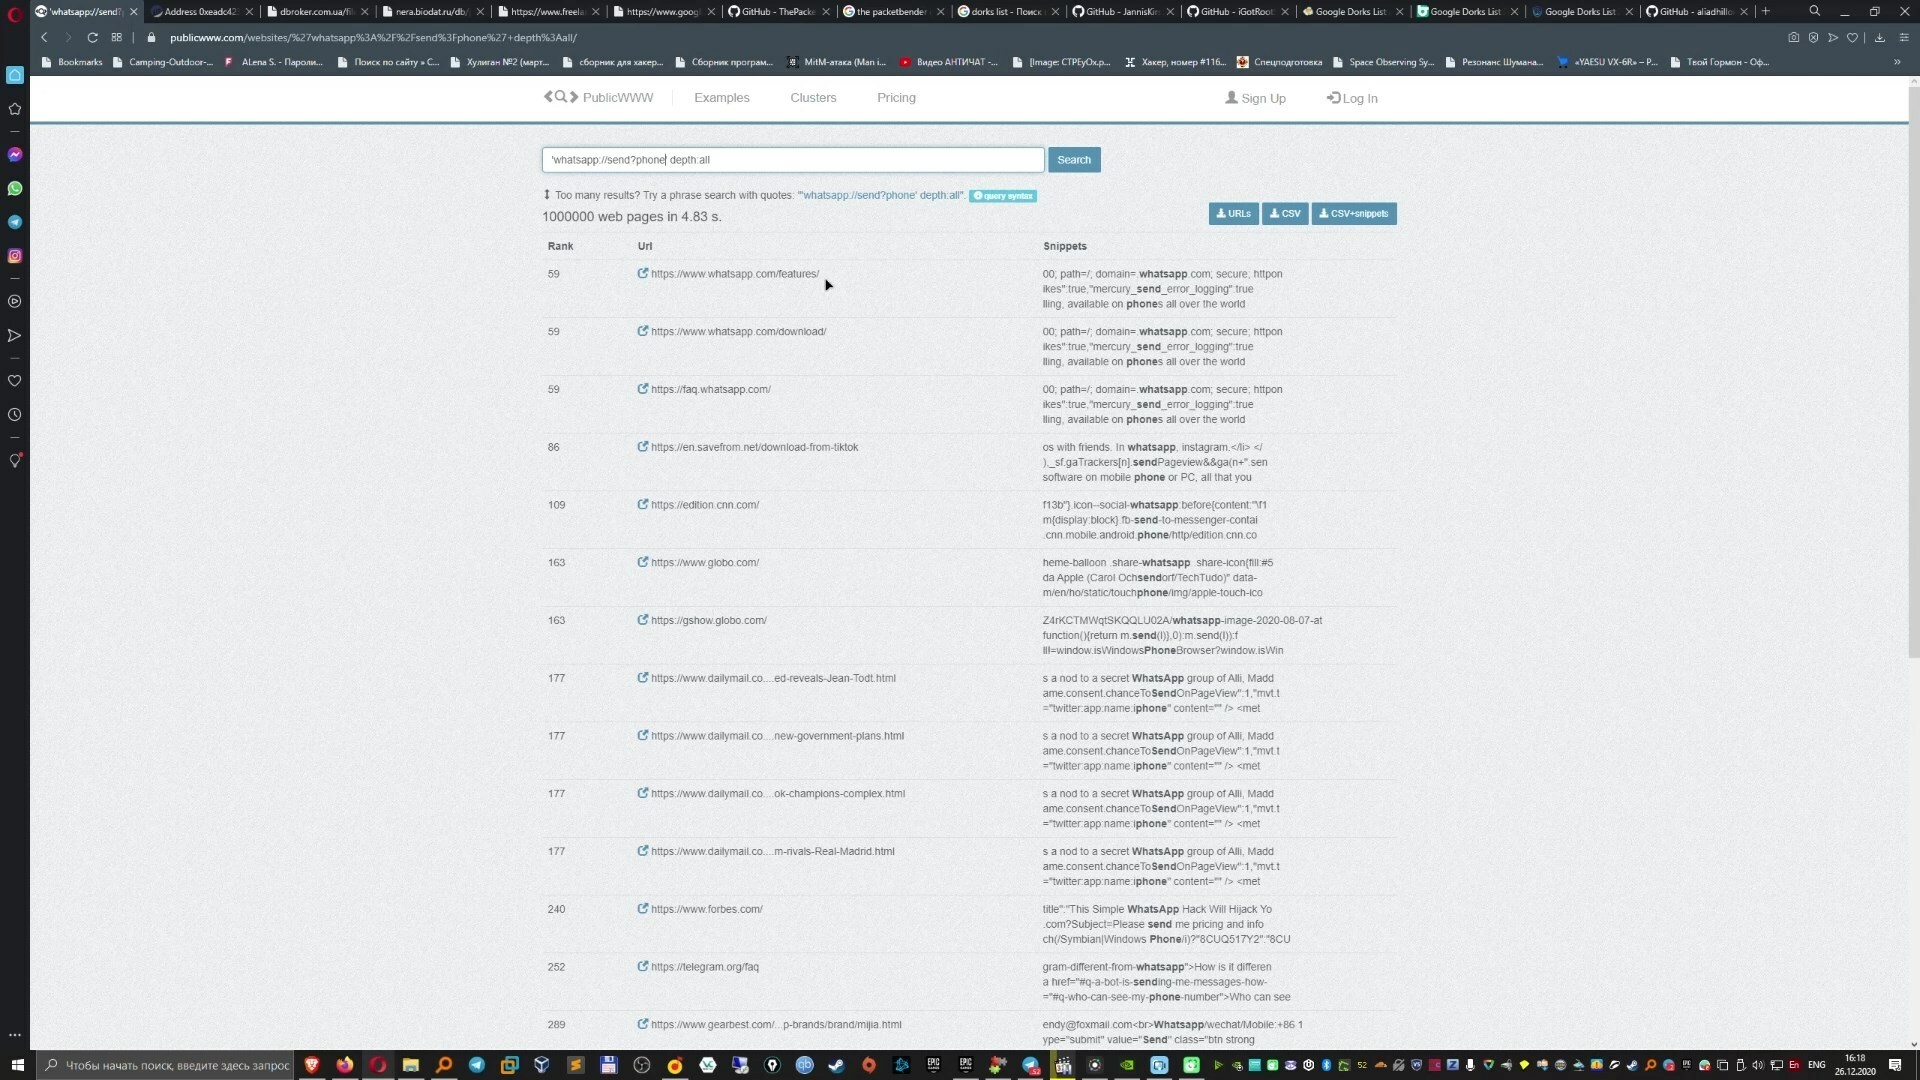The width and height of the screenshot is (1920, 1080).
Task: Click the blue Search button
Action: click(x=1074, y=160)
